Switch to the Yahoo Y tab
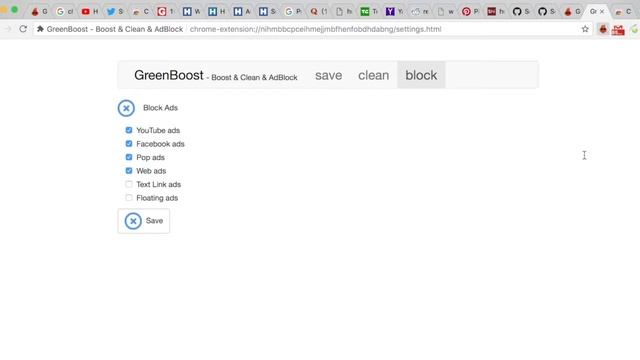Screen dimensions: 640x360 click(x=394, y=11)
